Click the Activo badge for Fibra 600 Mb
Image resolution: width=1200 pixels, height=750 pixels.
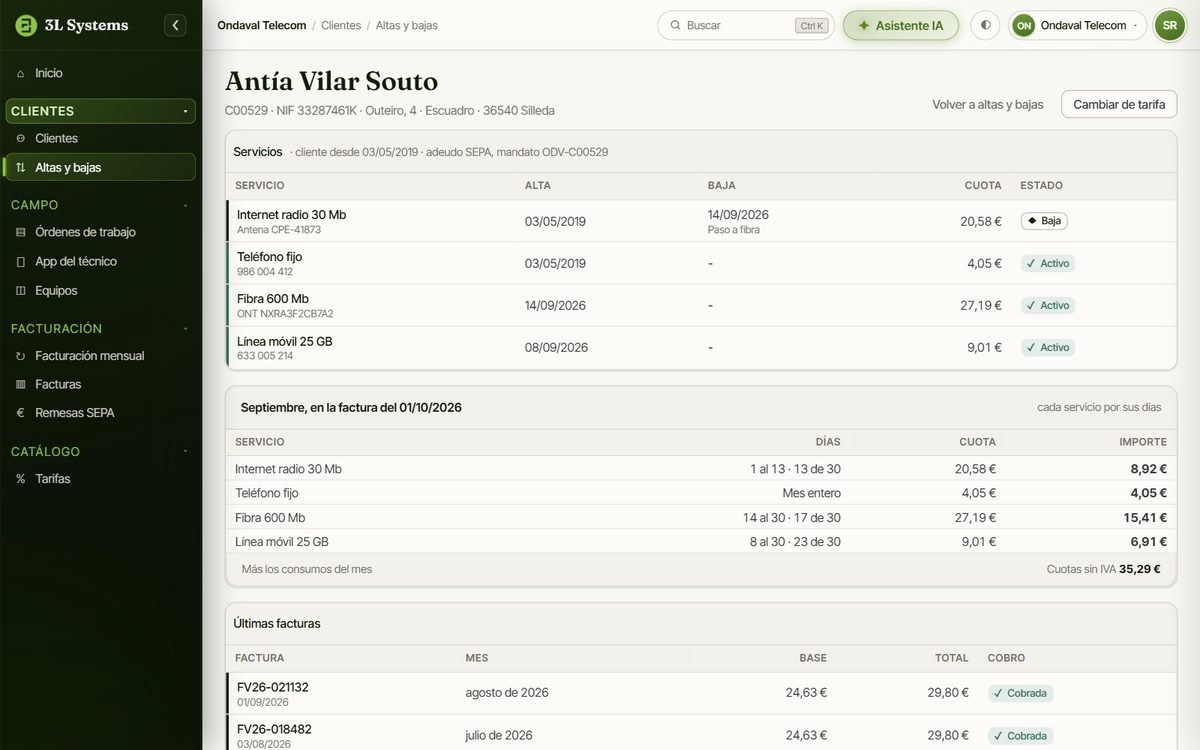pyautogui.click(x=1048, y=306)
